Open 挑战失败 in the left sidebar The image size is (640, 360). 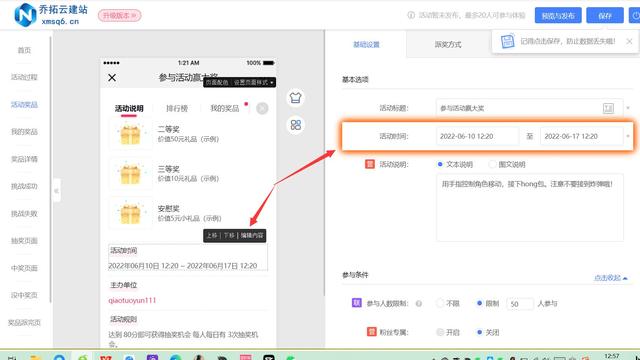(24, 213)
